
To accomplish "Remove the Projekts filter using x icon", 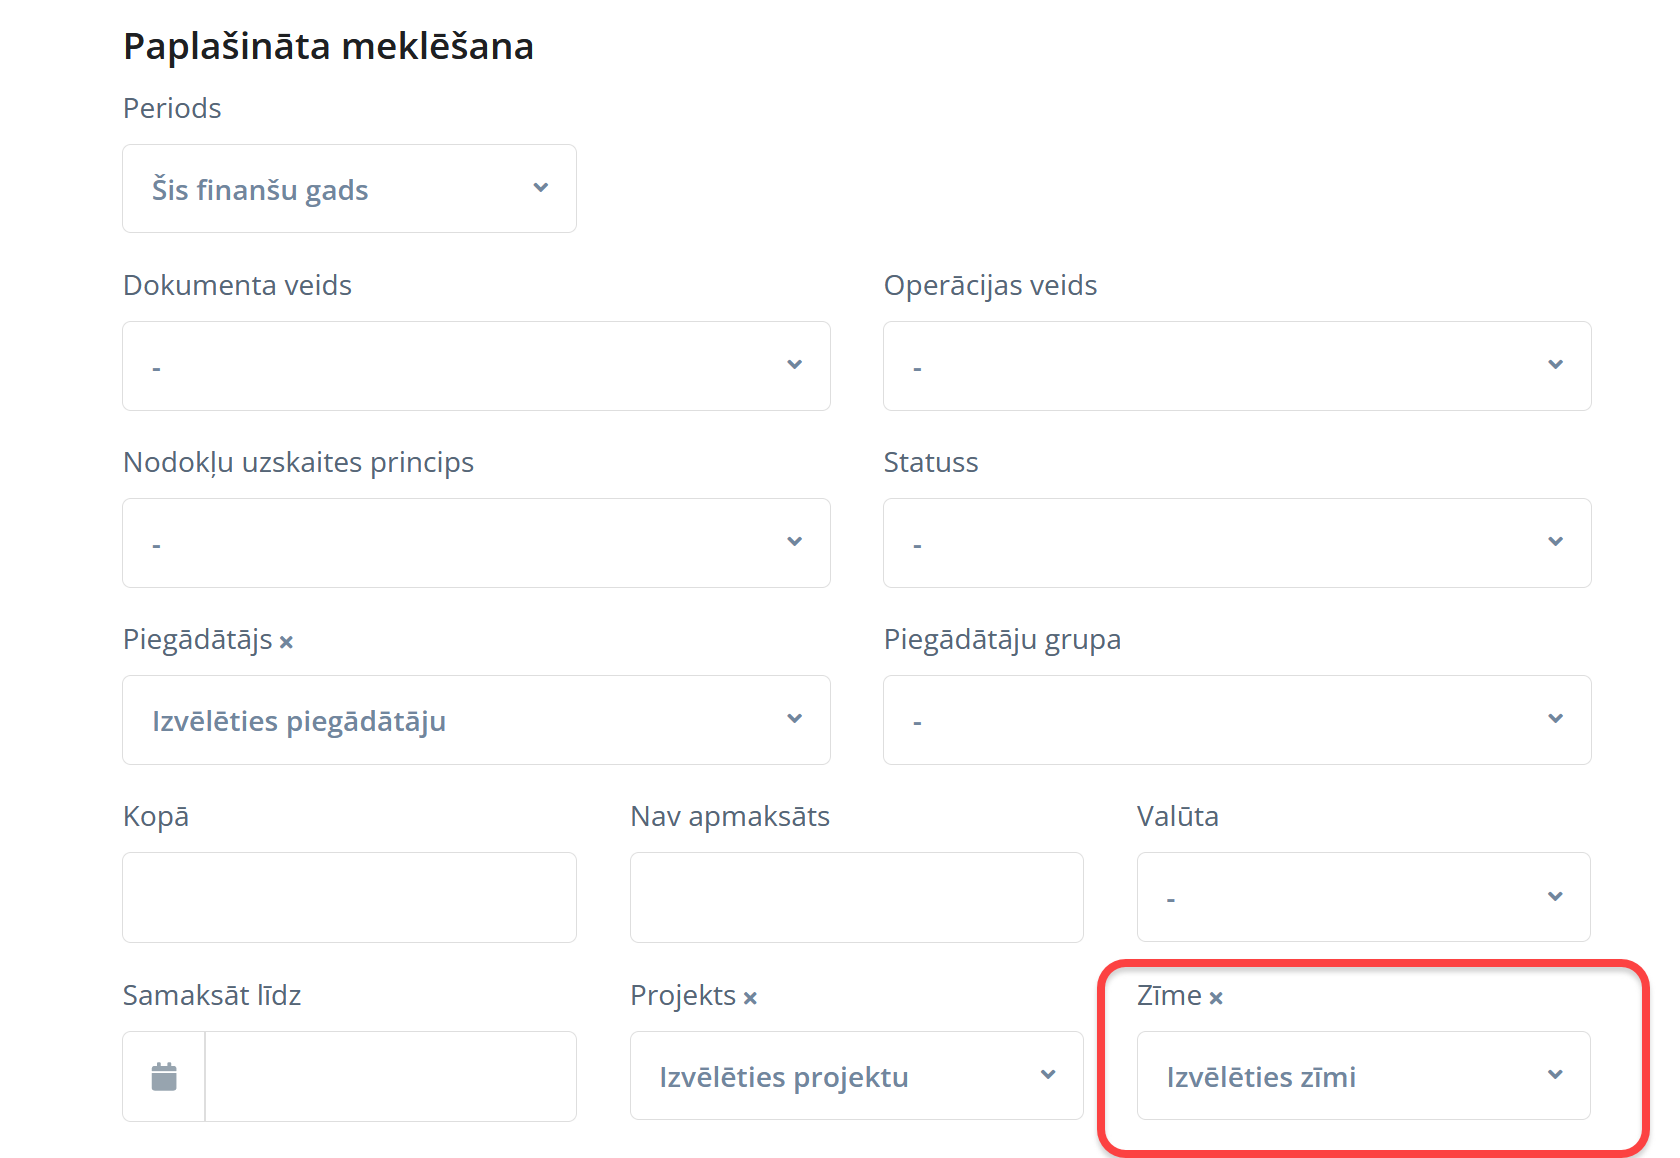I will point(750,998).
